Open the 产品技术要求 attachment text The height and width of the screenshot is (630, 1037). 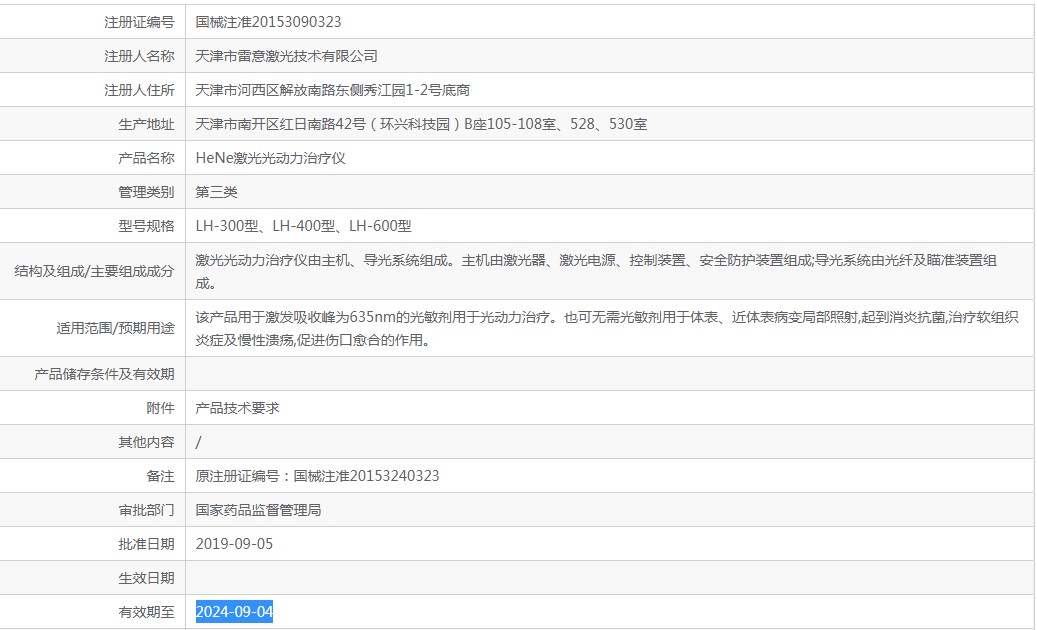click(237, 408)
